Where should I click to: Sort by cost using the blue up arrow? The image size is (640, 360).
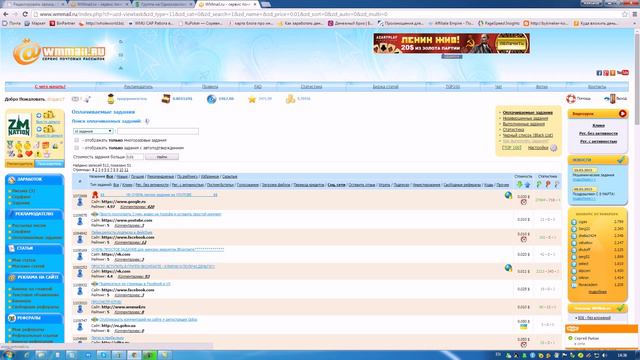pos(527,184)
